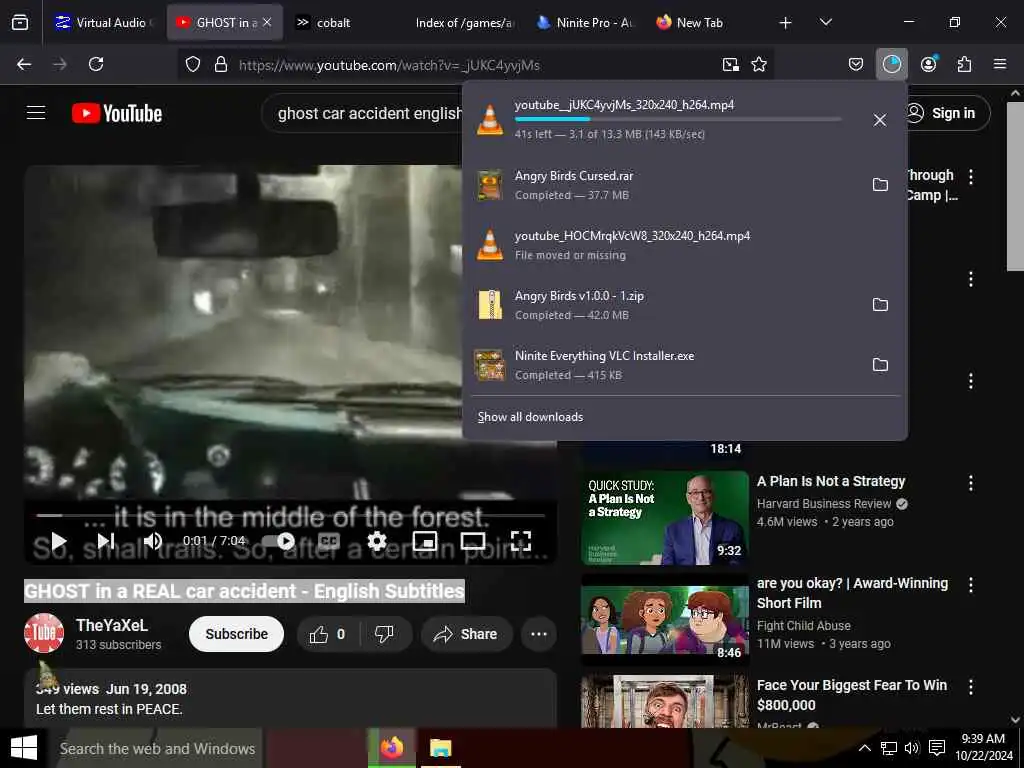Open the Firefox account icon

pyautogui.click(x=929, y=64)
